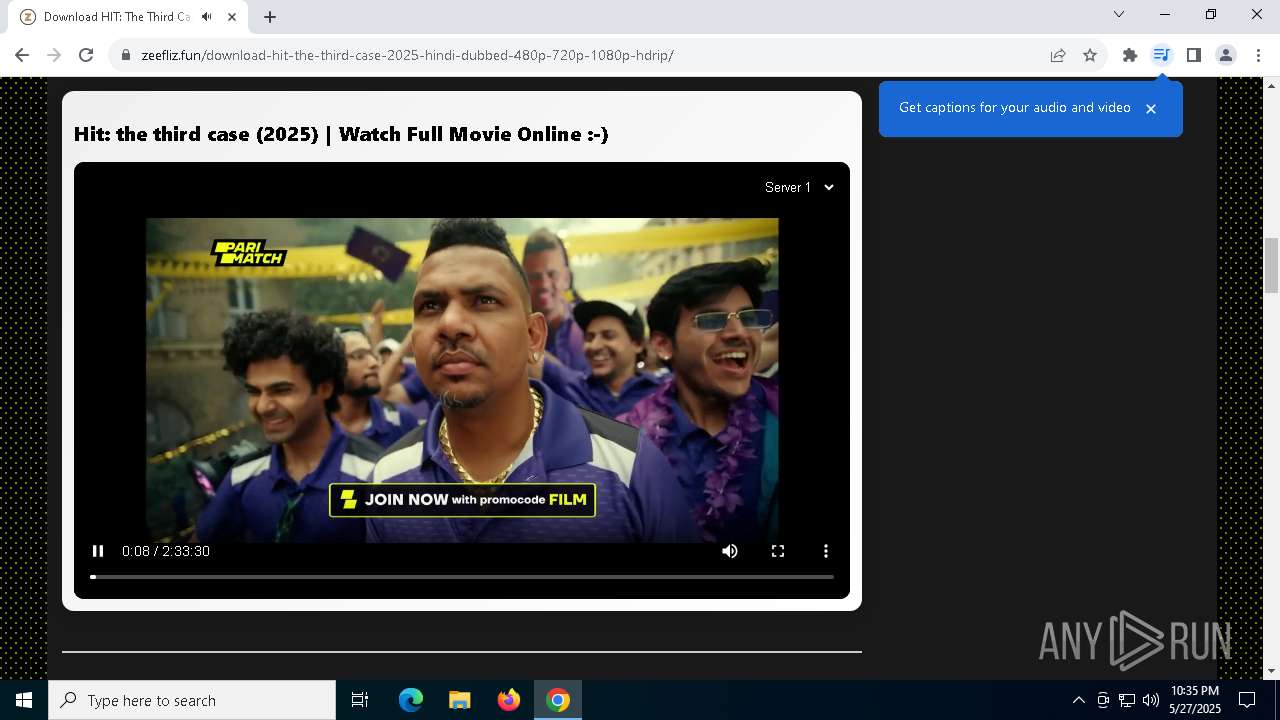1280x720 pixels.
Task: Click the tray icon beside the chevron
Action: coord(1103,700)
